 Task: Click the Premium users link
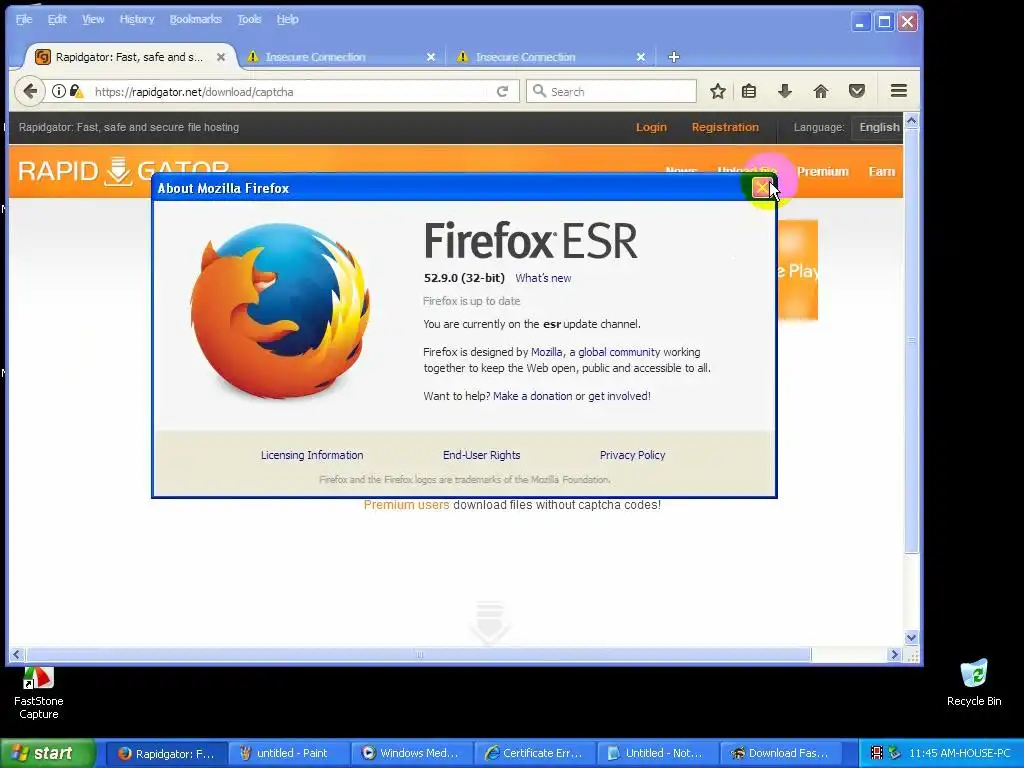tap(406, 505)
